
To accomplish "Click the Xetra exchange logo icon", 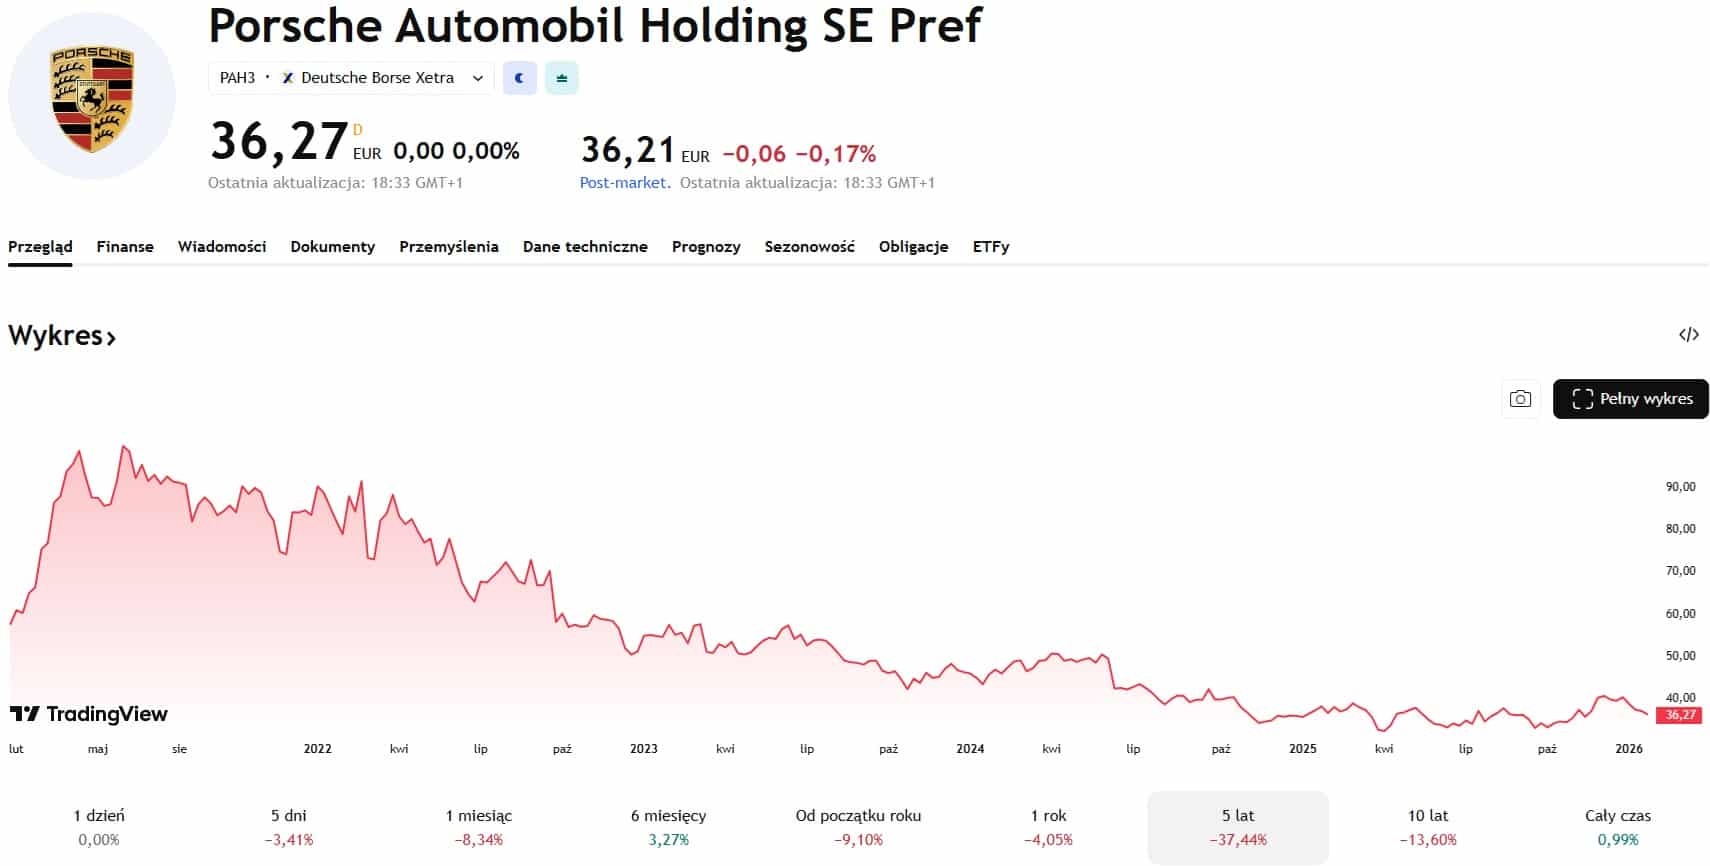I will 288,78.
